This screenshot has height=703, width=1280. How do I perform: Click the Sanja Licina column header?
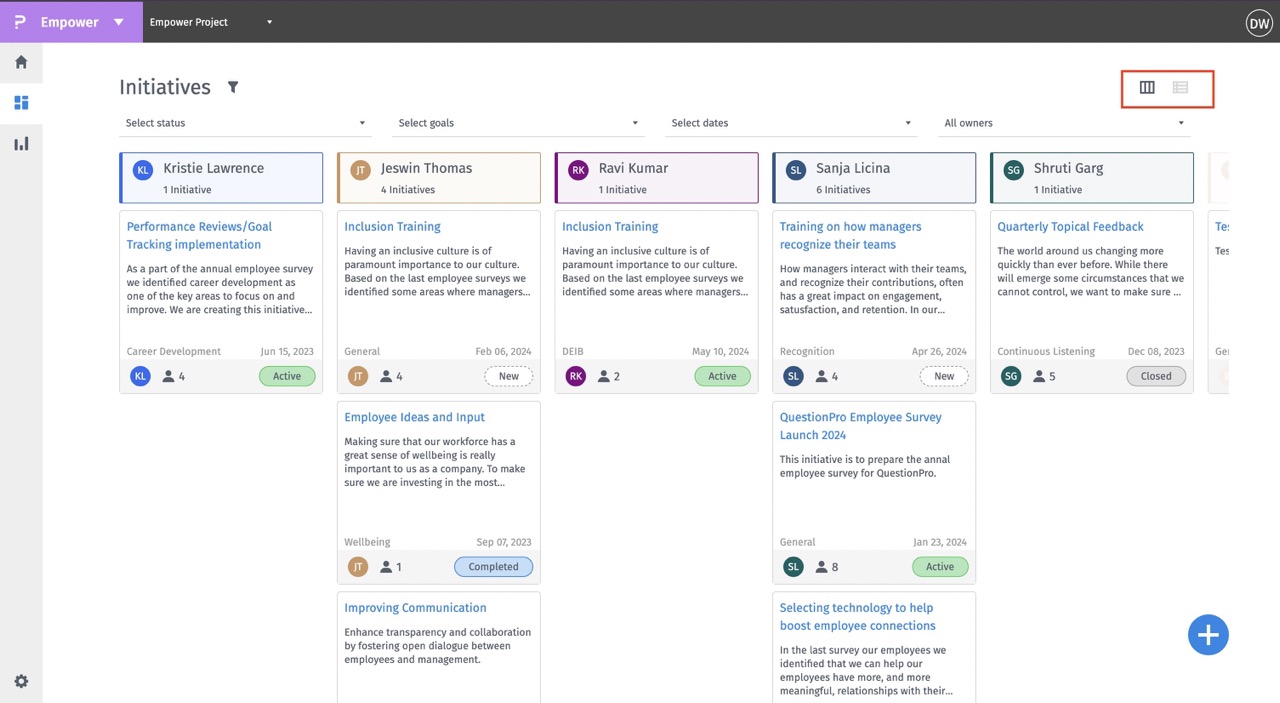(x=874, y=178)
